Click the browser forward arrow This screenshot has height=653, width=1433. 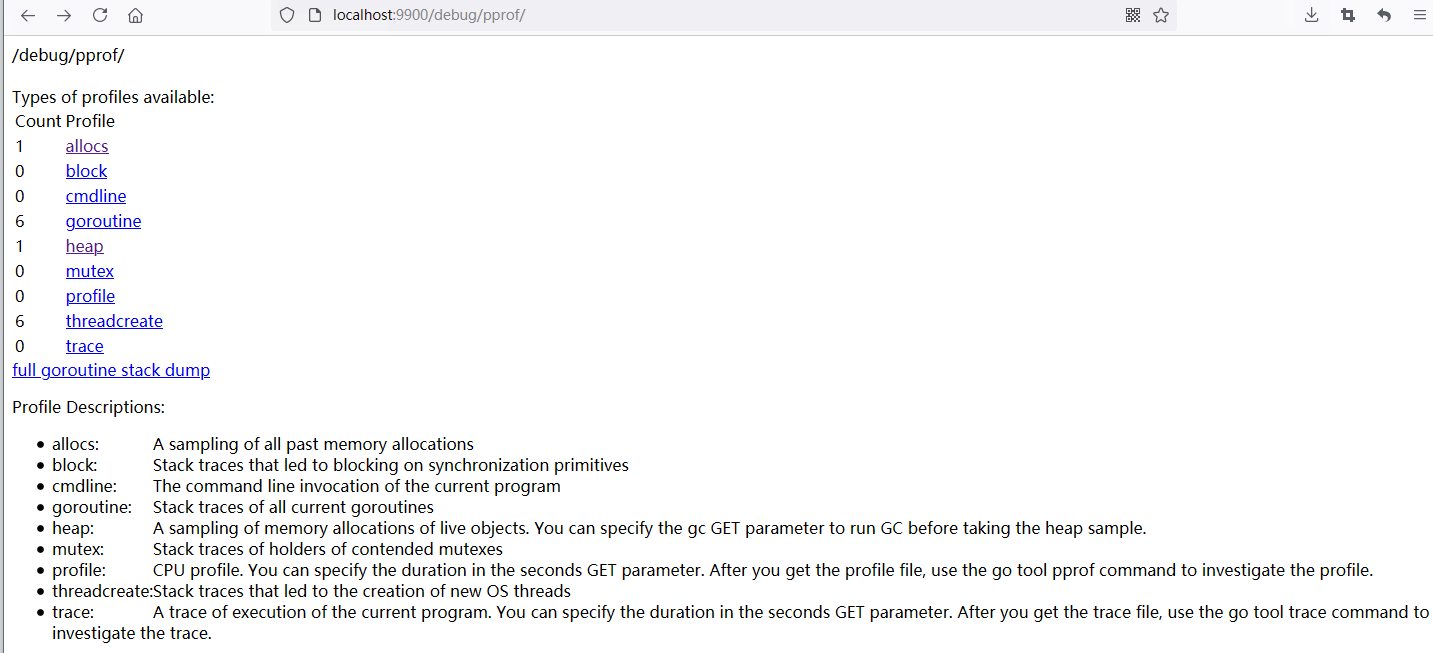64,15
